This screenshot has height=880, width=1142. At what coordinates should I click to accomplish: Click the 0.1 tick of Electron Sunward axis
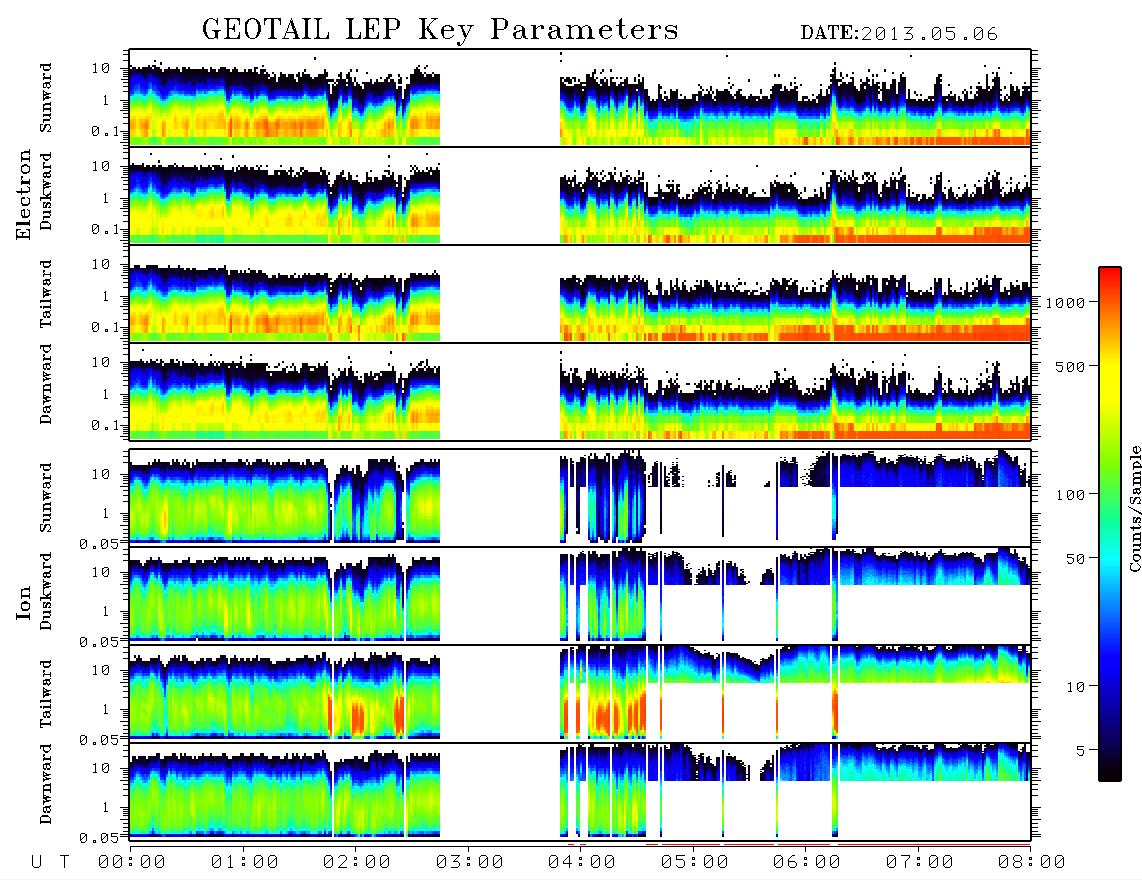(106, 131)
